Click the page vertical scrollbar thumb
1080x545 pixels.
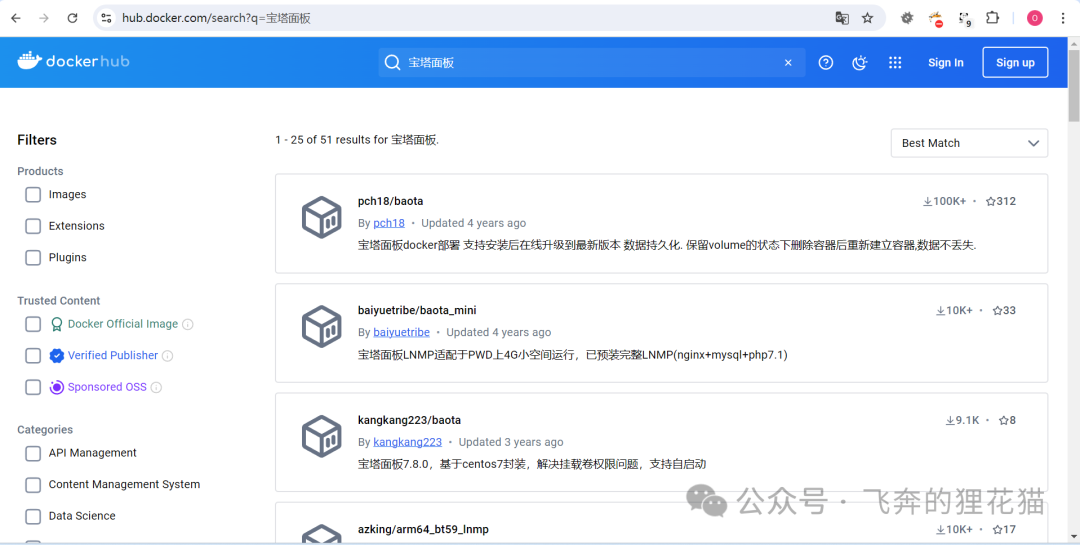(x=1073, y=86)
